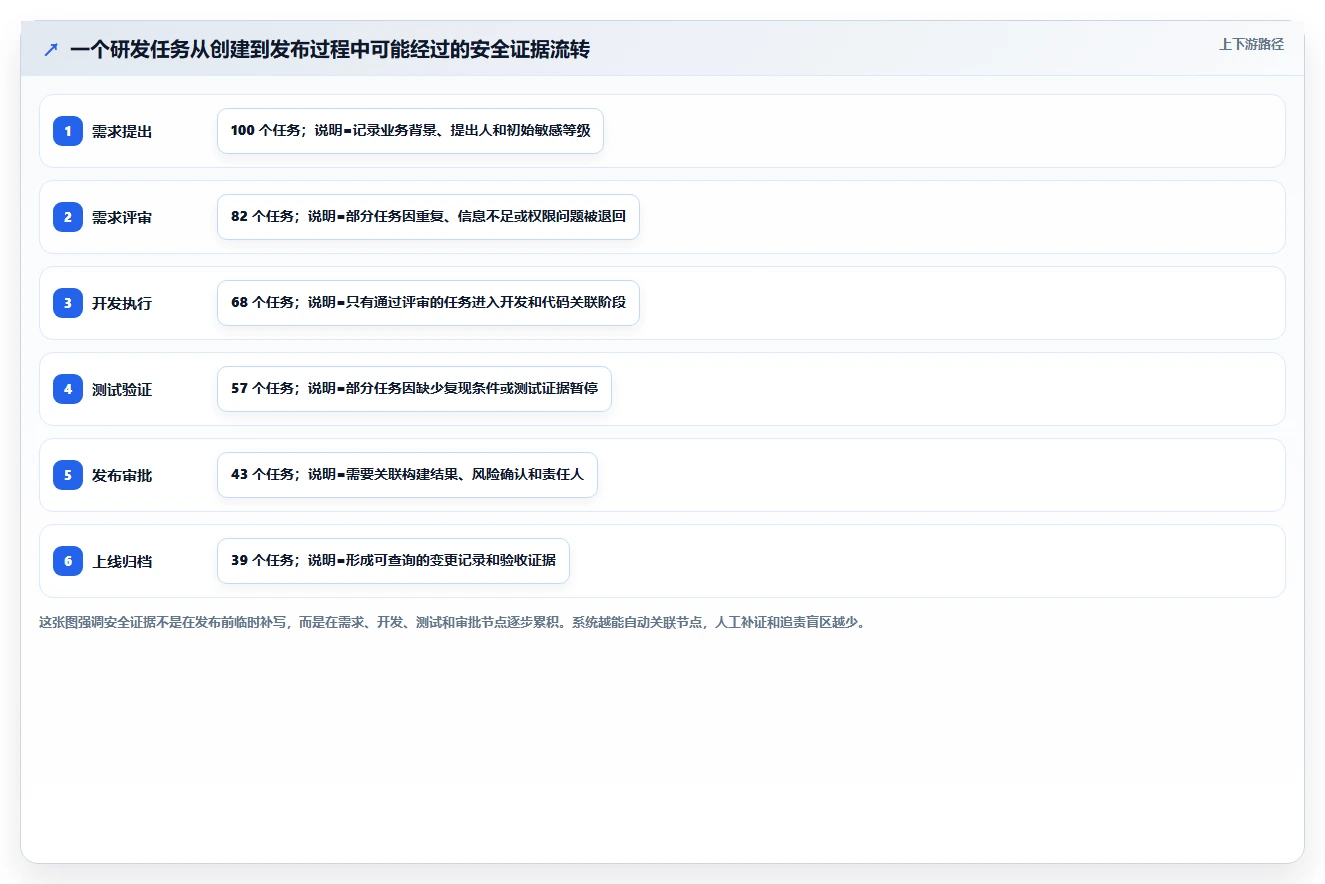1325x884 pixels.
Task: Click the chart title 一个研发任务从创建到发布
Action: tap(330, 49)
